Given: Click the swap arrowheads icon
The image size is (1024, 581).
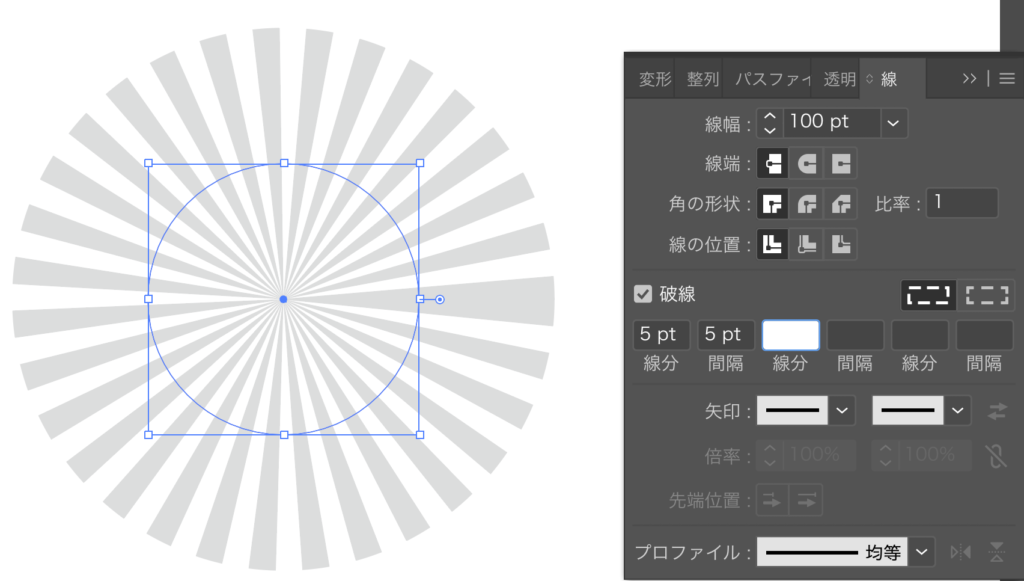Looking at the screenshot, I should click(997, 411).
